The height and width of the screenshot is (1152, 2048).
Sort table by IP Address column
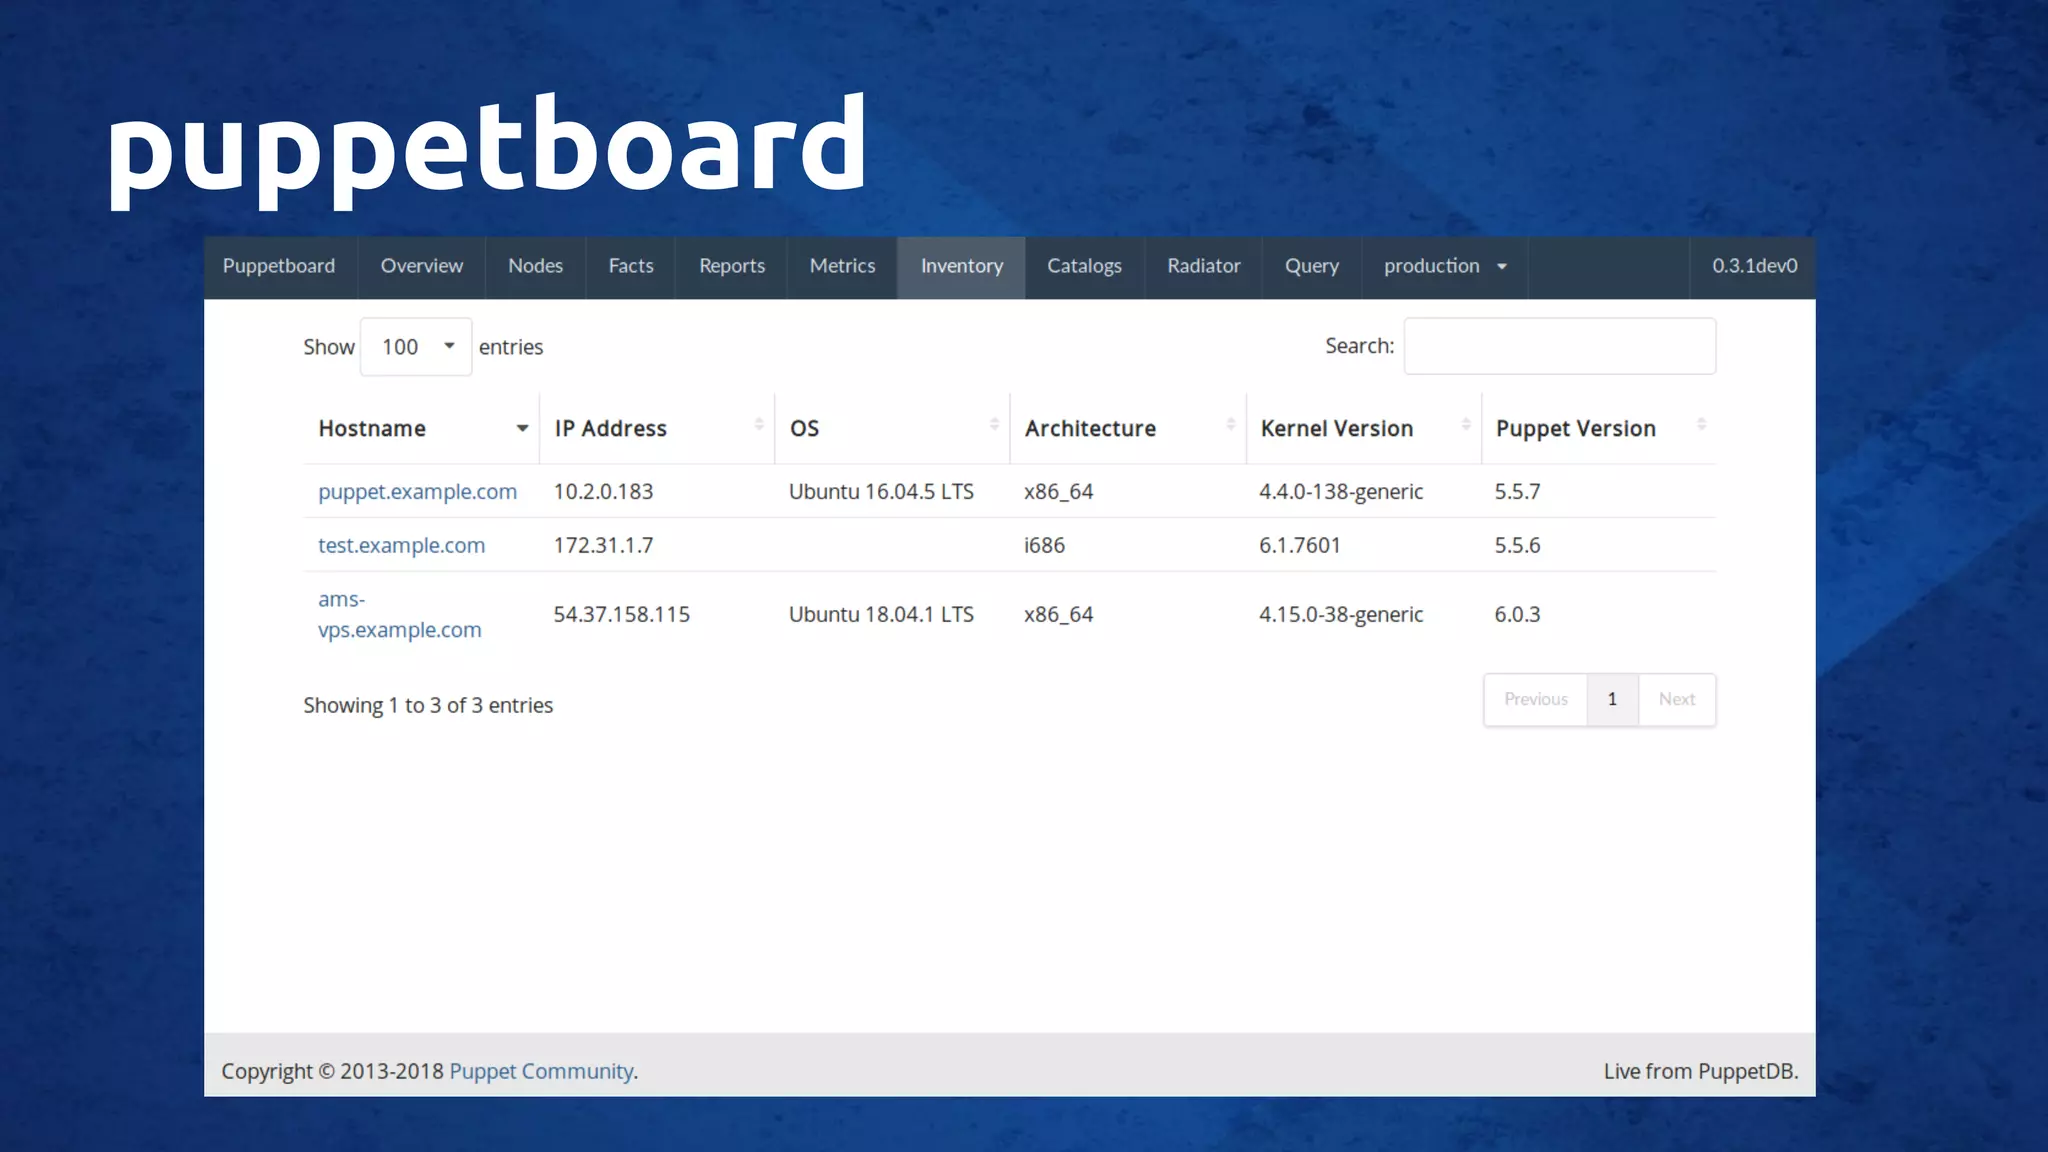pos(657,428)
